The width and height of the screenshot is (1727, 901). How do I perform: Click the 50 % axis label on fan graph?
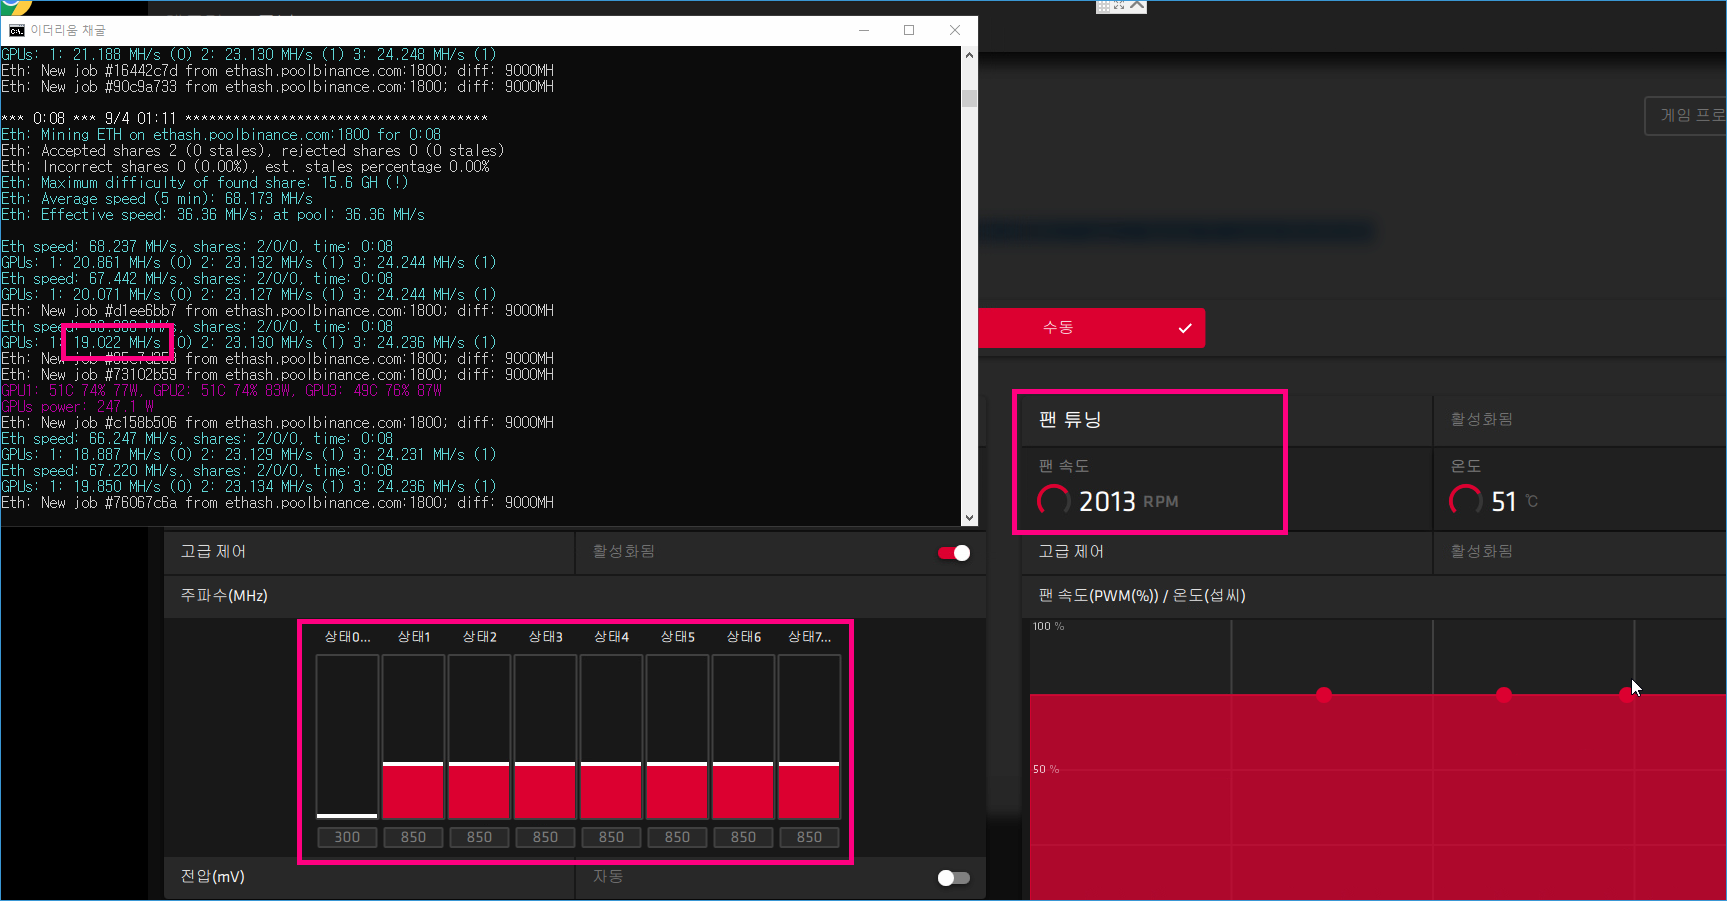coord(1046,770)
